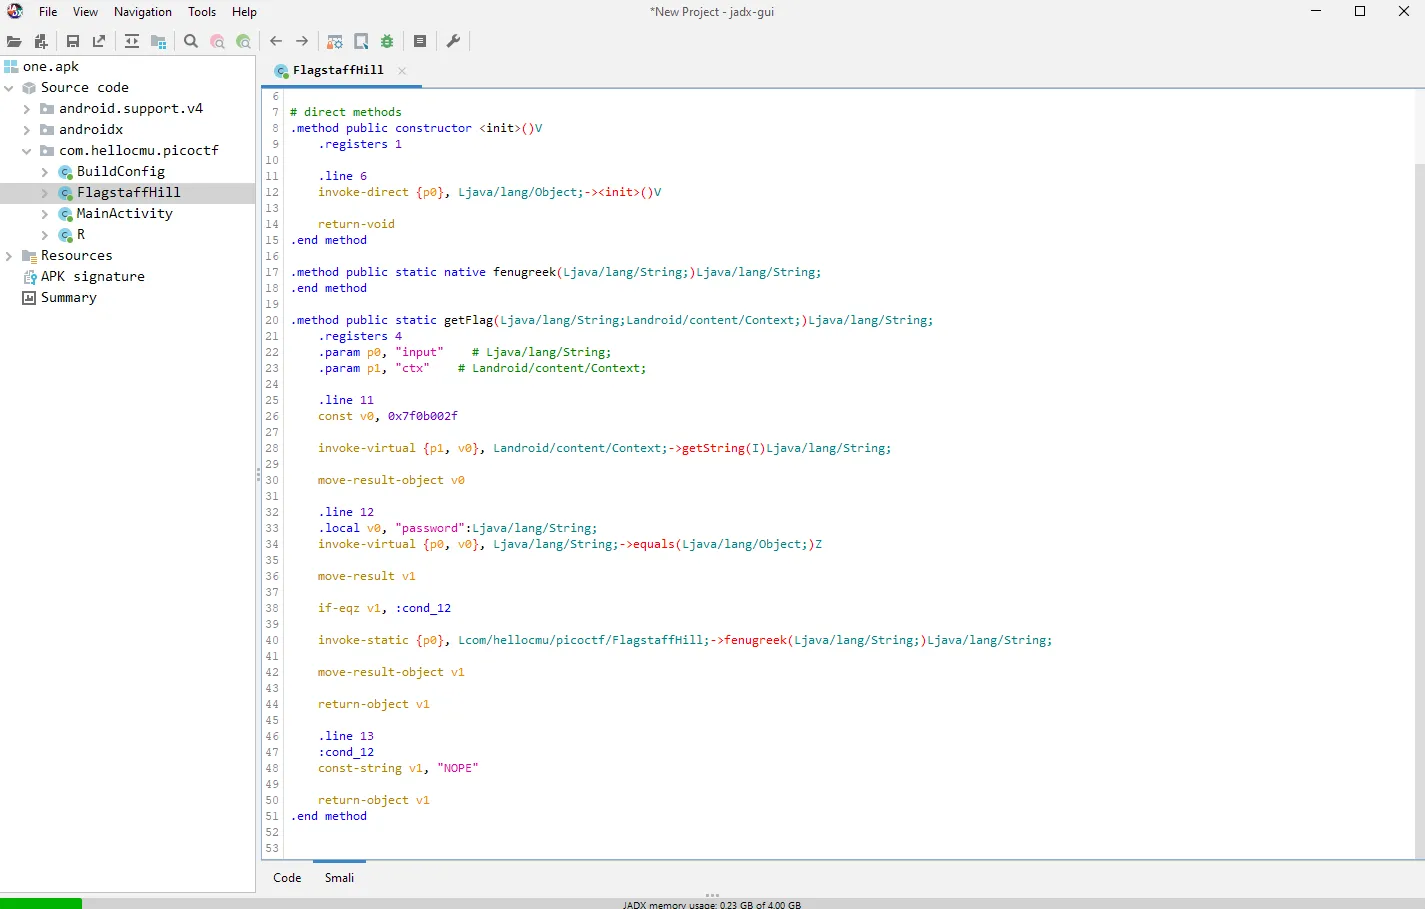Click the "NOPE" string literal
Image resolution: width=1425 pixels, height=909 pixels.
(457, 768)
